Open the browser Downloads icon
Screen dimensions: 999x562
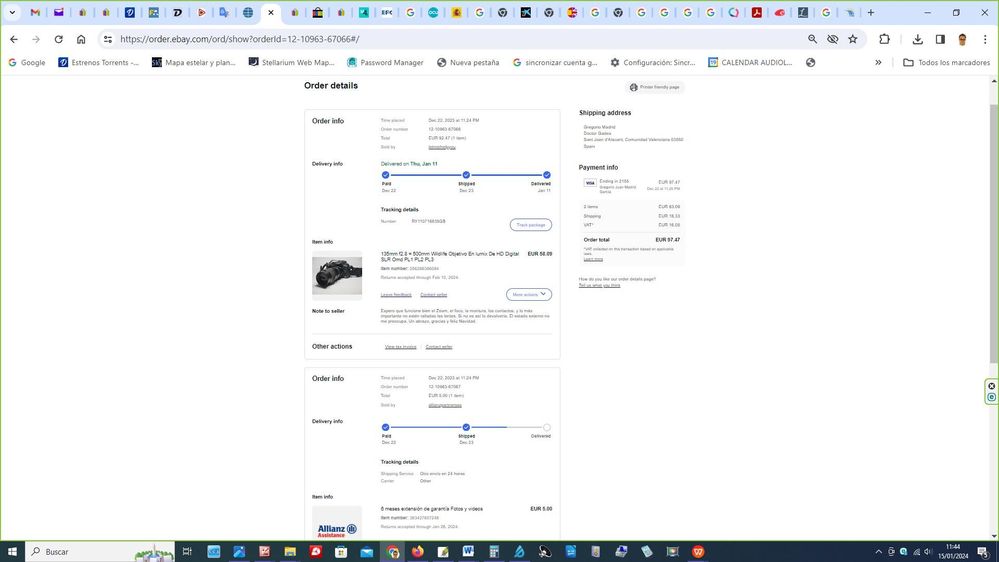(917, 39)
